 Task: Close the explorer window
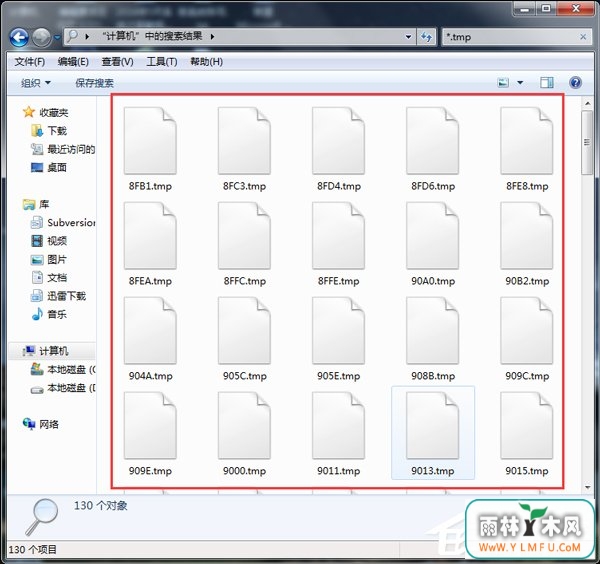(x=576, y=8)
